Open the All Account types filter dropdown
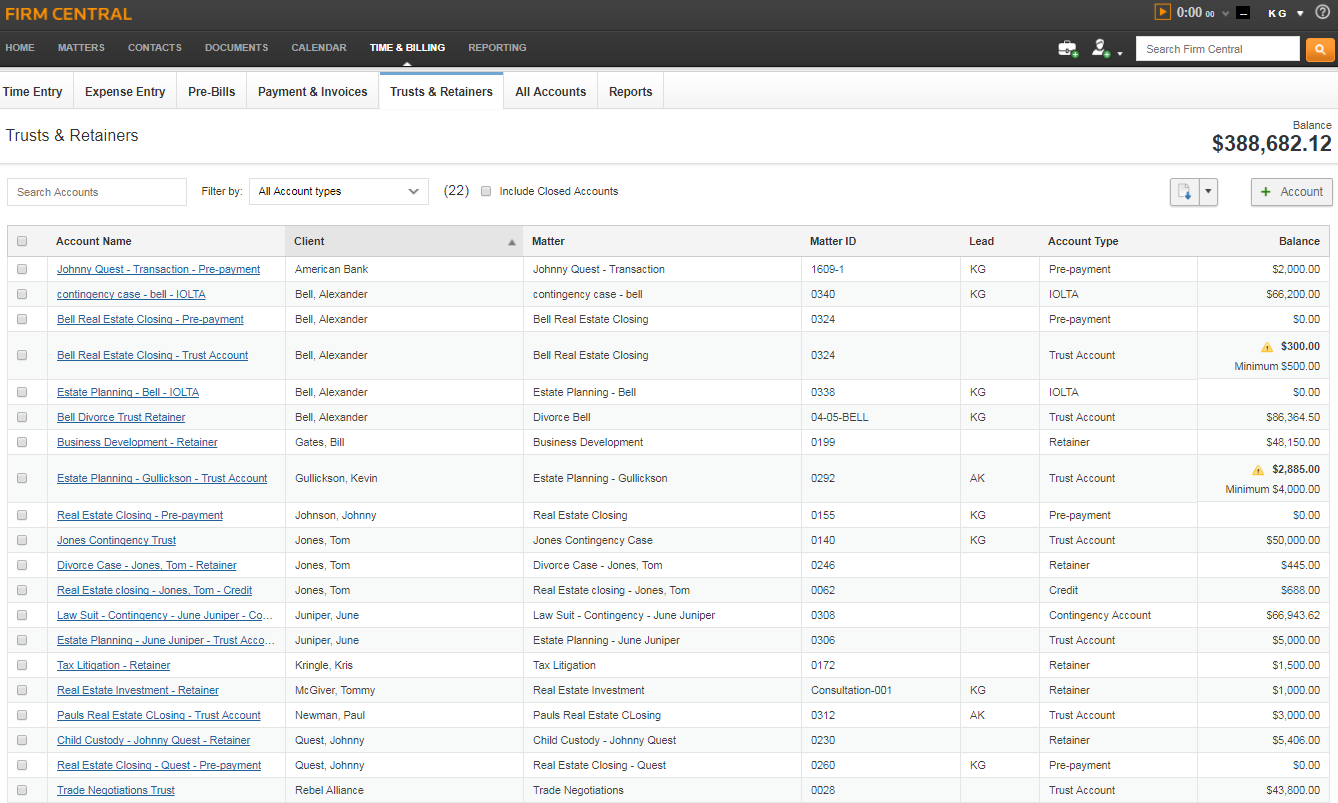This screenshot has height=803, width=1338. coord(338,191)
